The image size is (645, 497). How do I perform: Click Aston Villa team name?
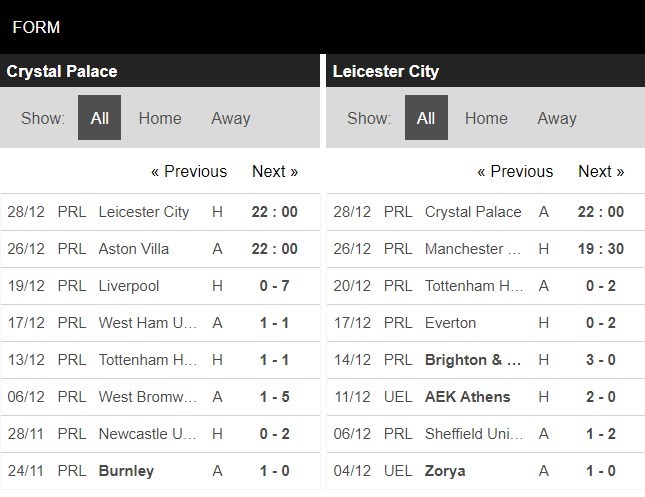point(134,249)
